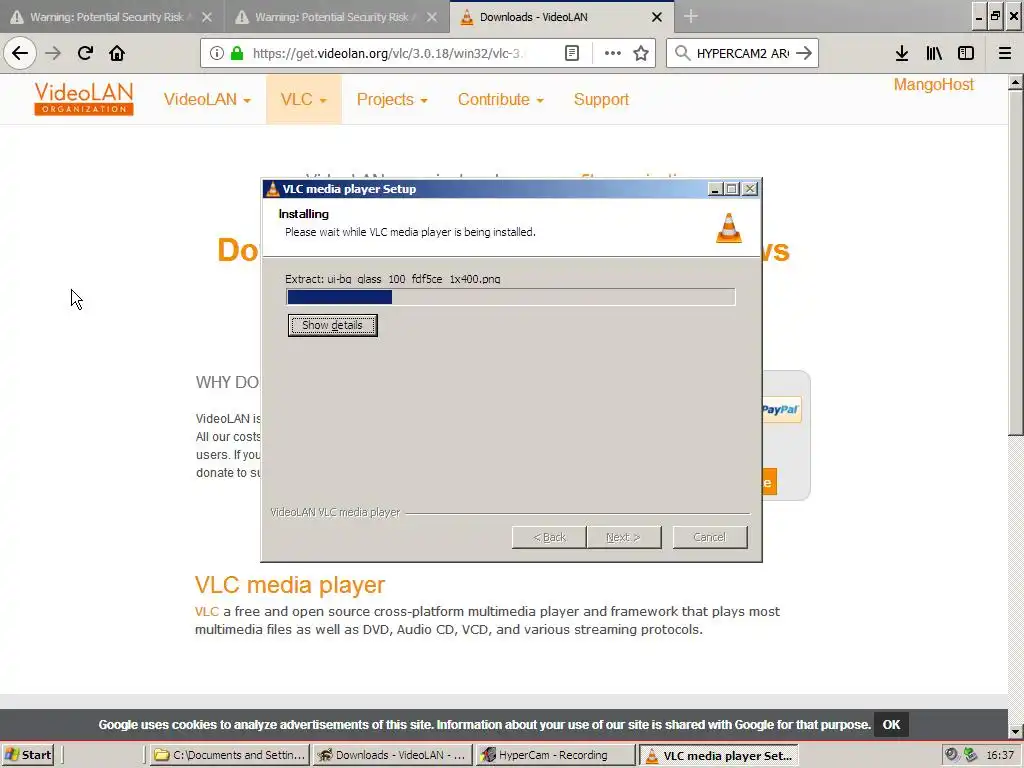The width and height of the screenshot is (1024, 768).
Task: Click the clock in the system tray
Action: 1000,755
